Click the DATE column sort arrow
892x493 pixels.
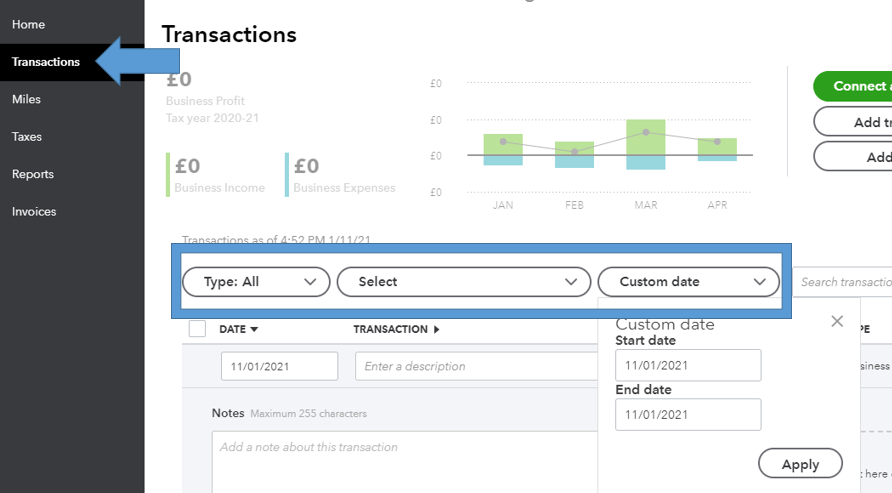tap(254, 329)
